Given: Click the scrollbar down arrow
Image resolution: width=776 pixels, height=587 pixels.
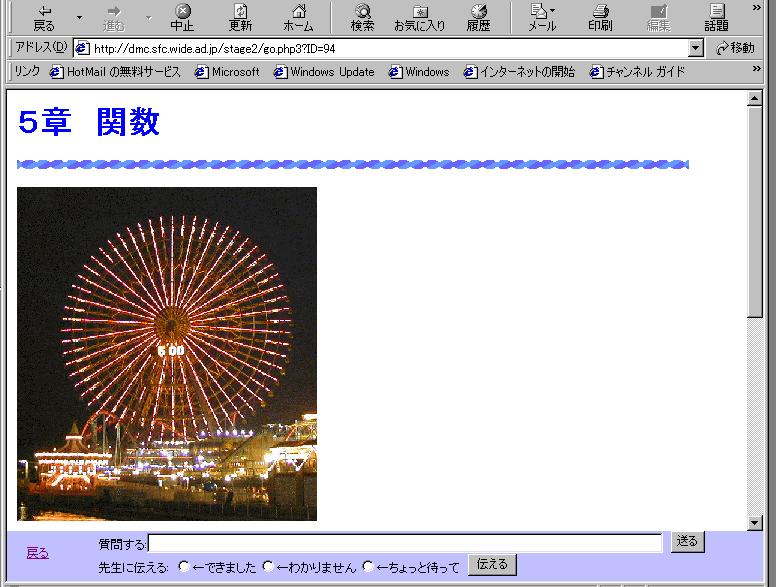Looking at the screenshot, I should pyautogui.click(x=754, y=522).
